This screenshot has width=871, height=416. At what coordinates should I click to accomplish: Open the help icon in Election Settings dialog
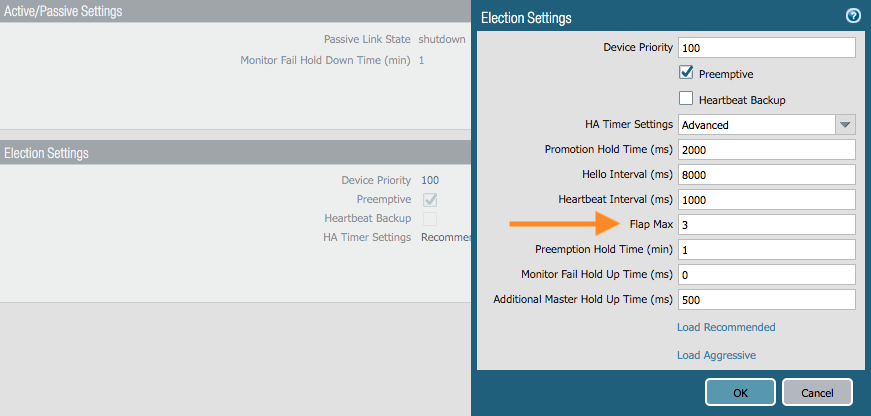point(853,16)
